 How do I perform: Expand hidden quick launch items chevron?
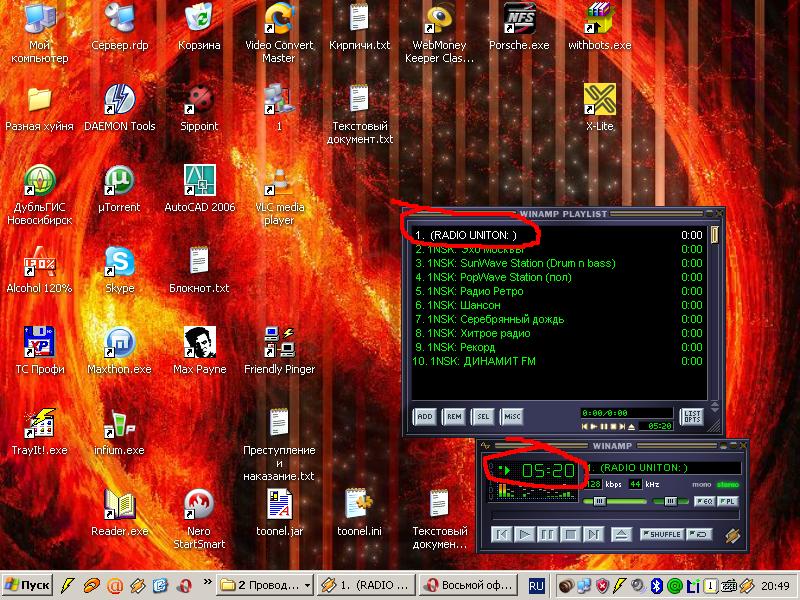(x=207, y=581)
